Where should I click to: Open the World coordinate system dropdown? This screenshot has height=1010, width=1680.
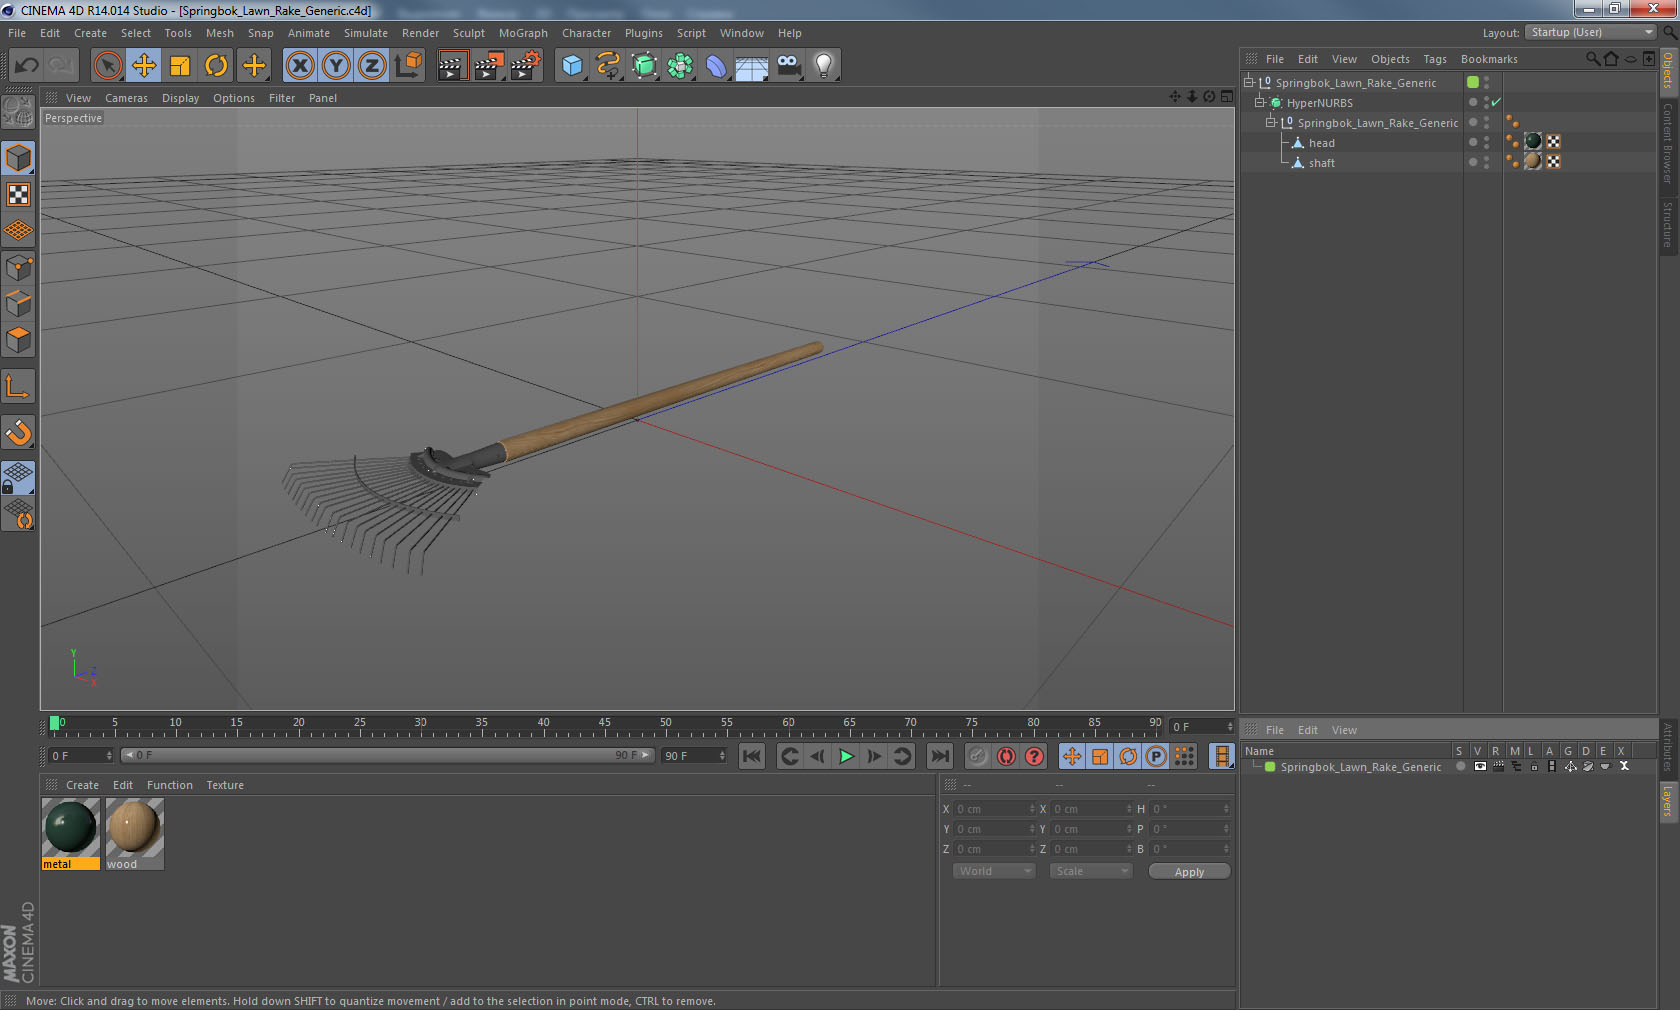tap(994, 871)
